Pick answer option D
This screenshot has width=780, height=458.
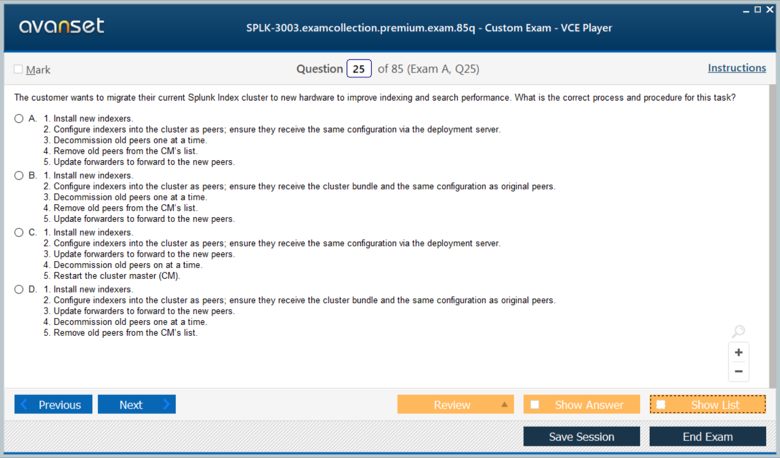(19, 289)
